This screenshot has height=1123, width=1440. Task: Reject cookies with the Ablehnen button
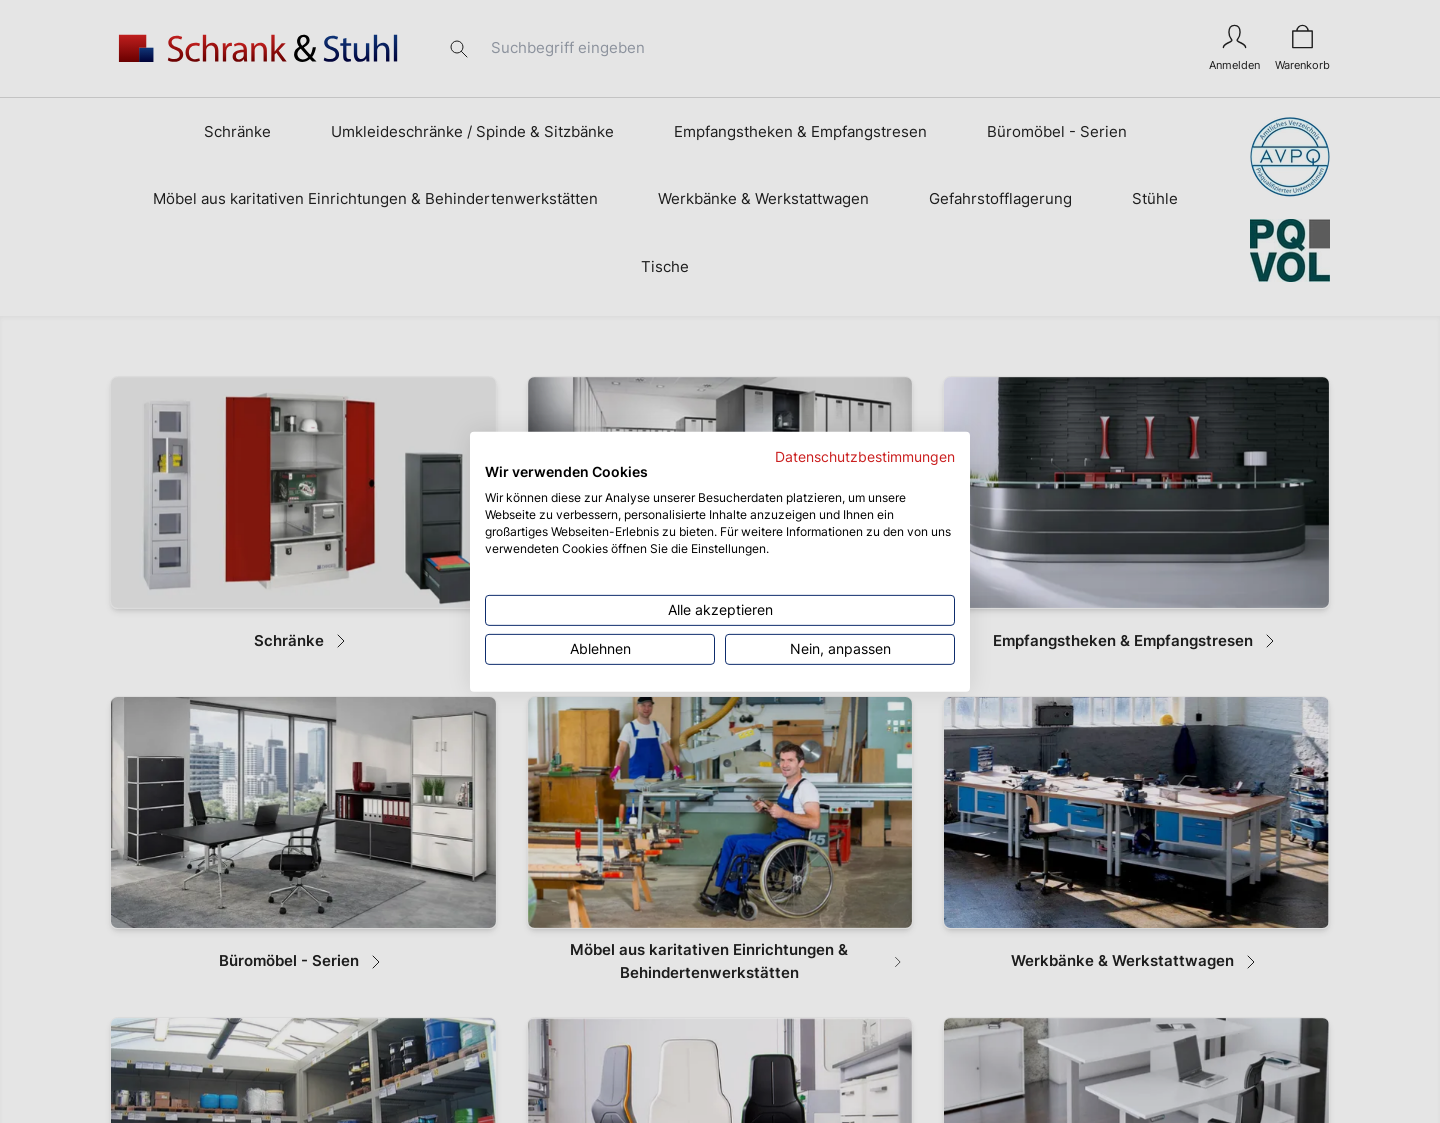click(600, 649)
